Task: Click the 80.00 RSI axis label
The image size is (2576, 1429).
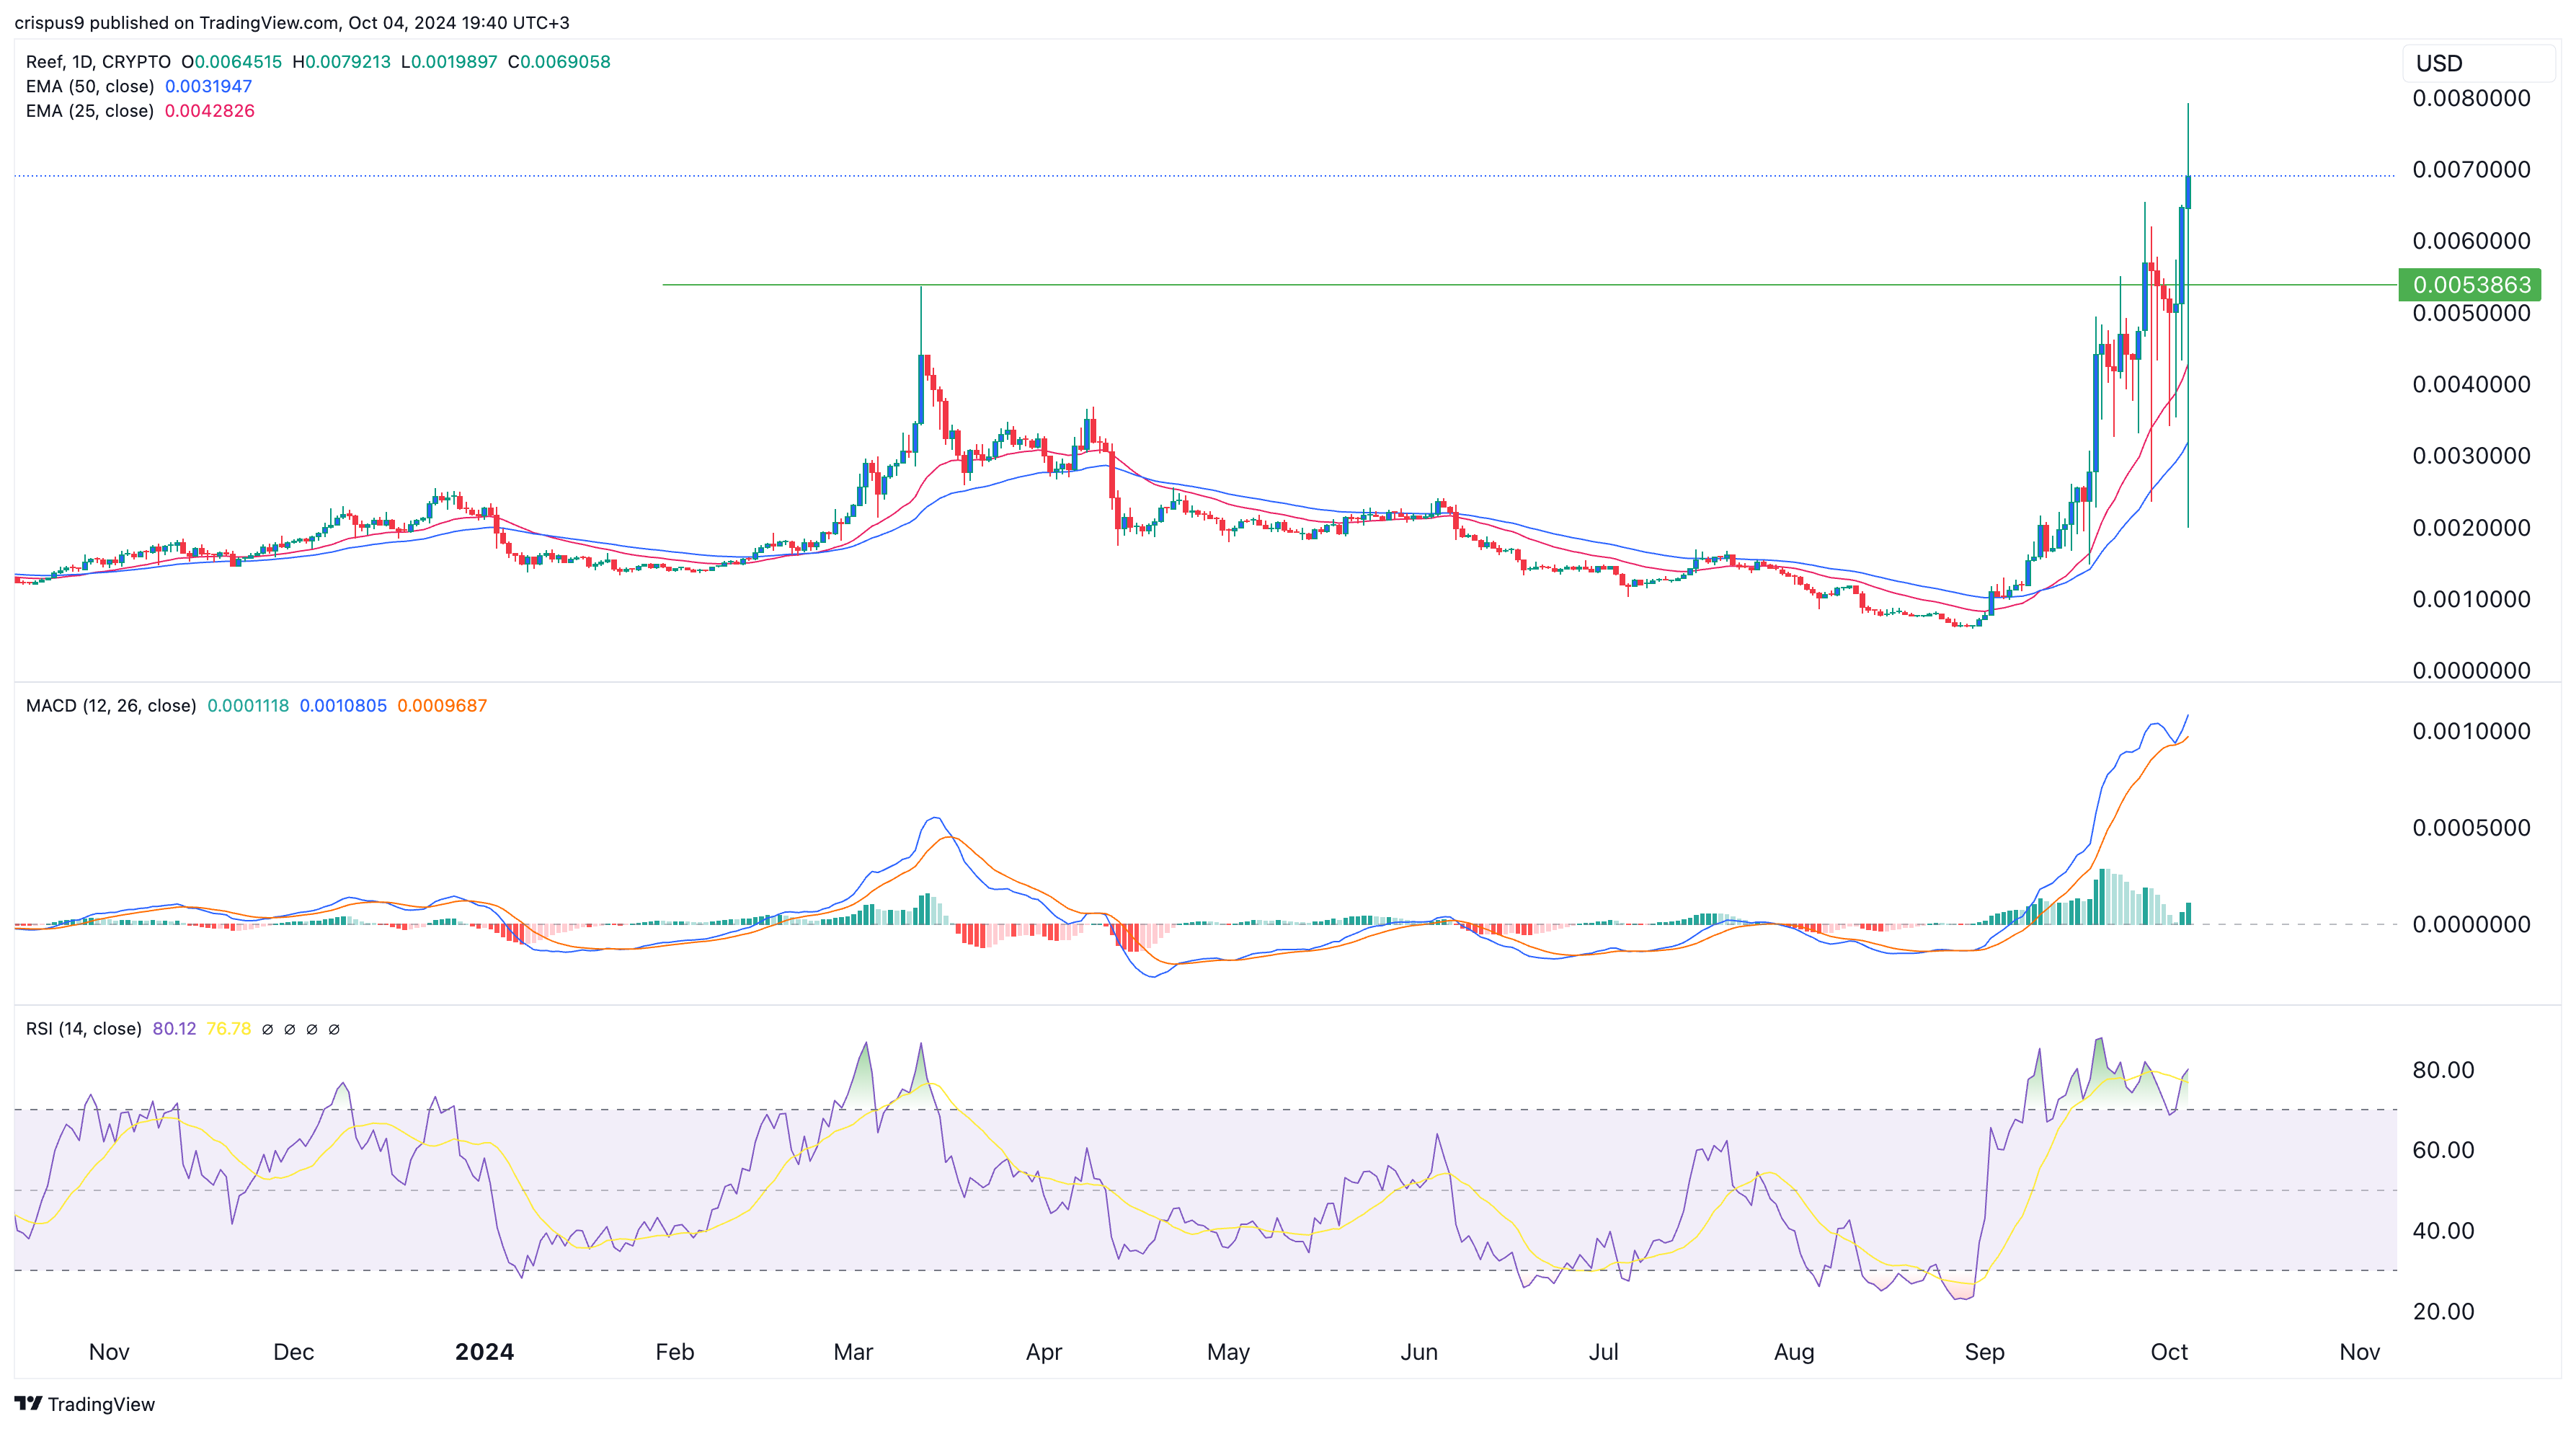Action: tap(2443, 1070)
